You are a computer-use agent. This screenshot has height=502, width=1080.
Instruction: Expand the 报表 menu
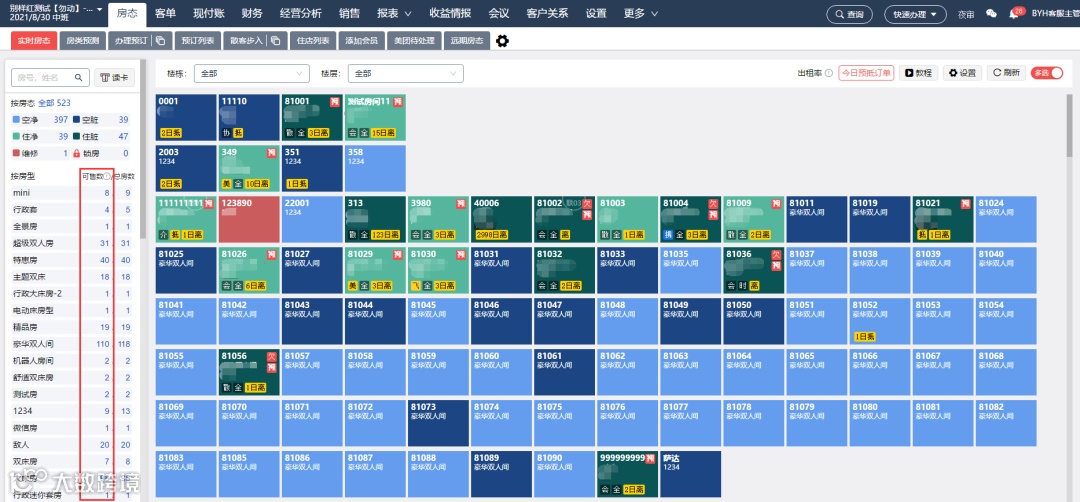click(x=394, y=14)
